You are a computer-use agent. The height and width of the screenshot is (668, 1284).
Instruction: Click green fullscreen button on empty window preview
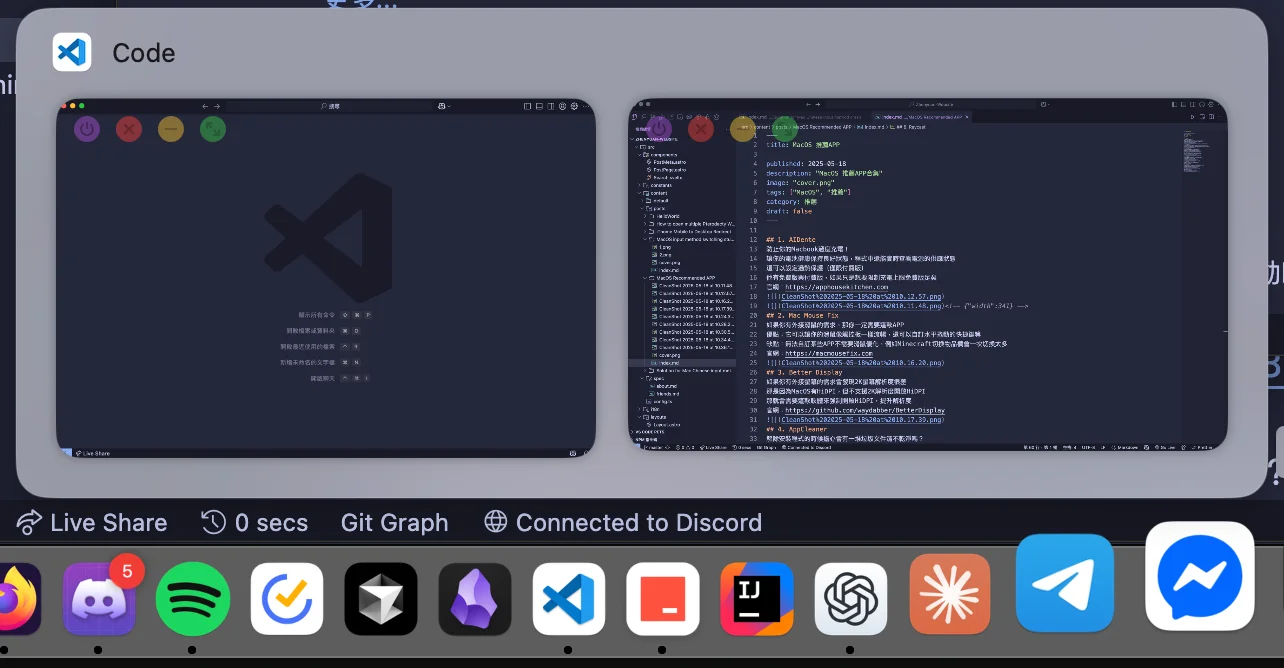pyautogui.click(x=212, y=129)
